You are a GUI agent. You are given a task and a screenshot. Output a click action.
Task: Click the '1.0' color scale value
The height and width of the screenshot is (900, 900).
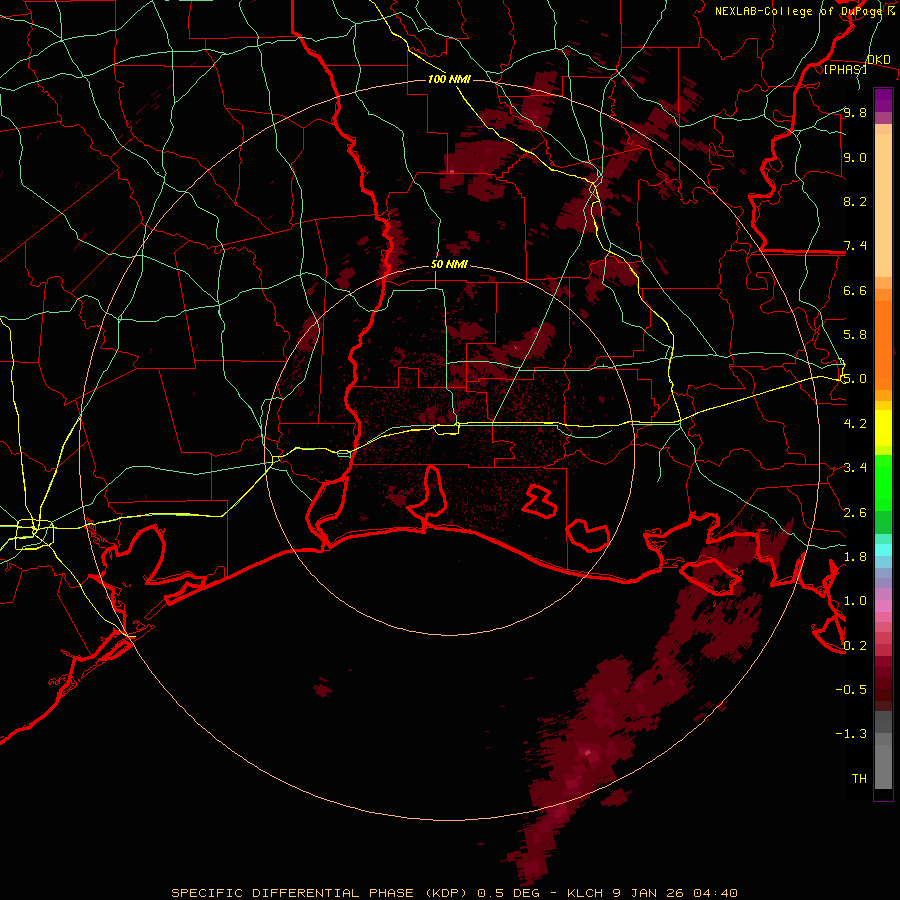[x=855, y=601]
